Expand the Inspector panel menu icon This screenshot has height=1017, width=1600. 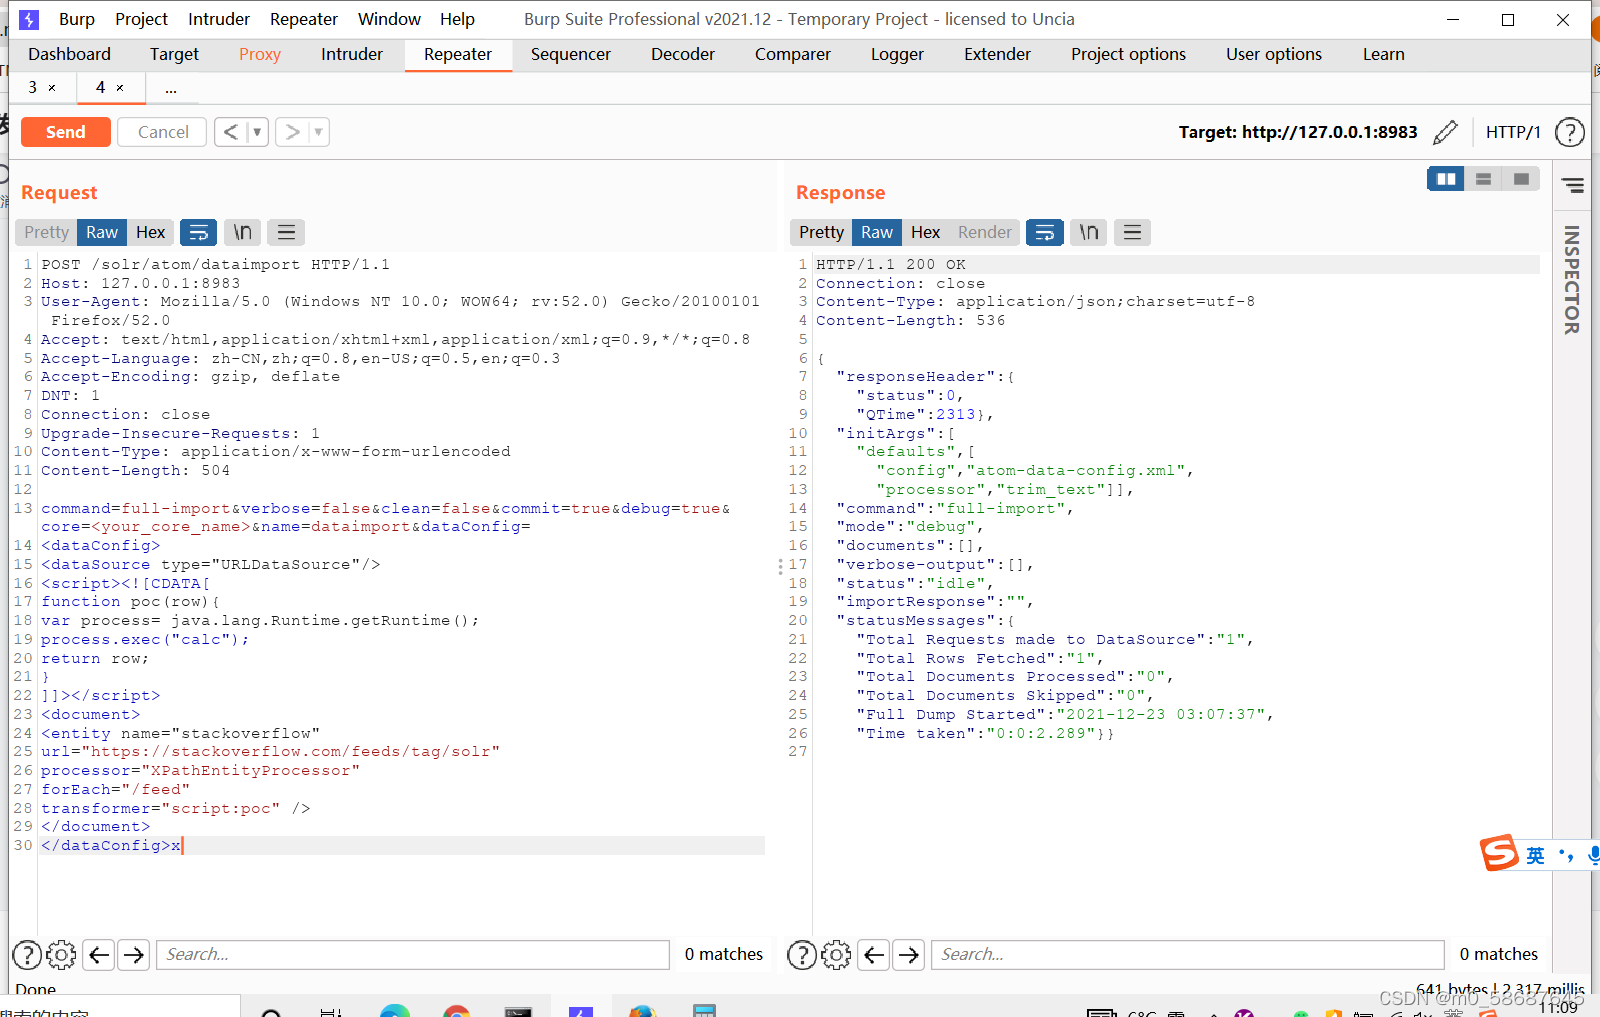pos(1573,185)
